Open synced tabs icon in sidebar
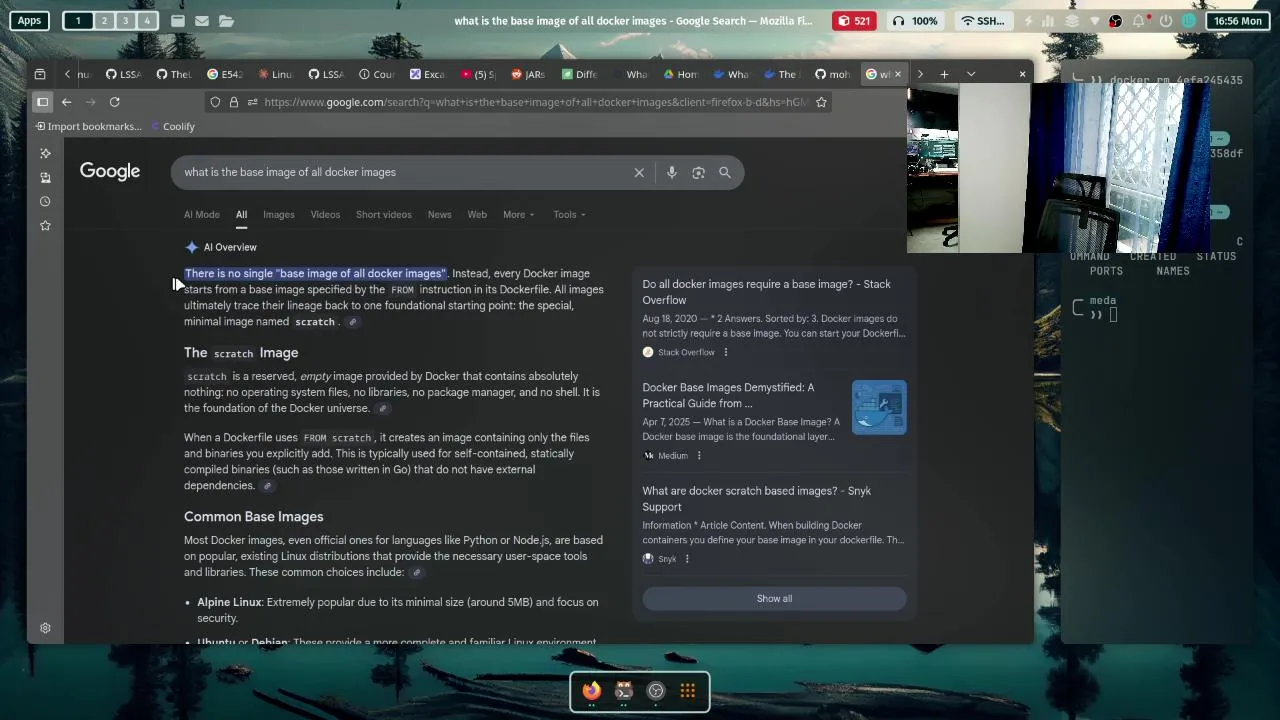 tap(45, 177)
